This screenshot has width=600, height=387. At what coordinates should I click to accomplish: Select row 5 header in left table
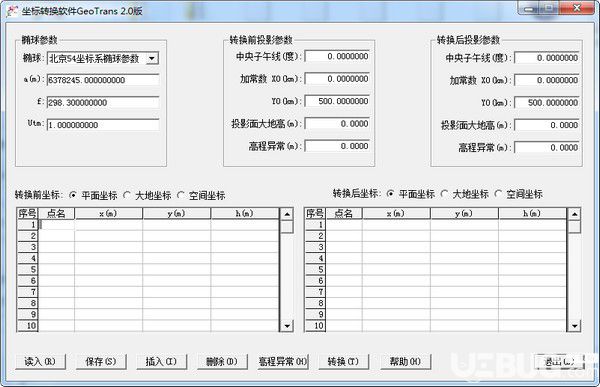tap(28, 269)
